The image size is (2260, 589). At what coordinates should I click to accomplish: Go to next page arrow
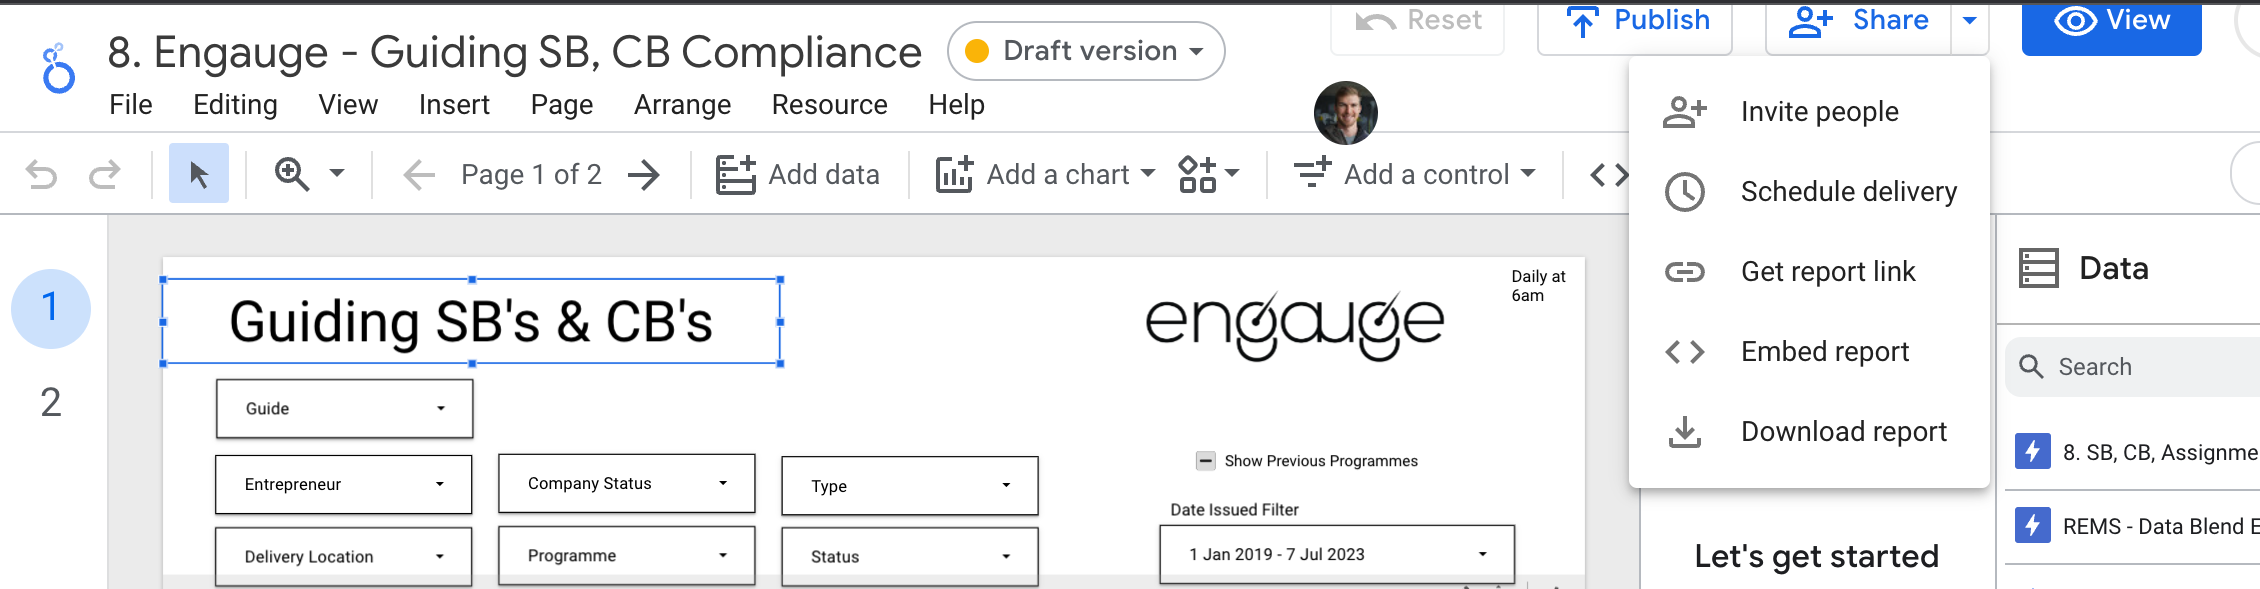pos(644,175)
